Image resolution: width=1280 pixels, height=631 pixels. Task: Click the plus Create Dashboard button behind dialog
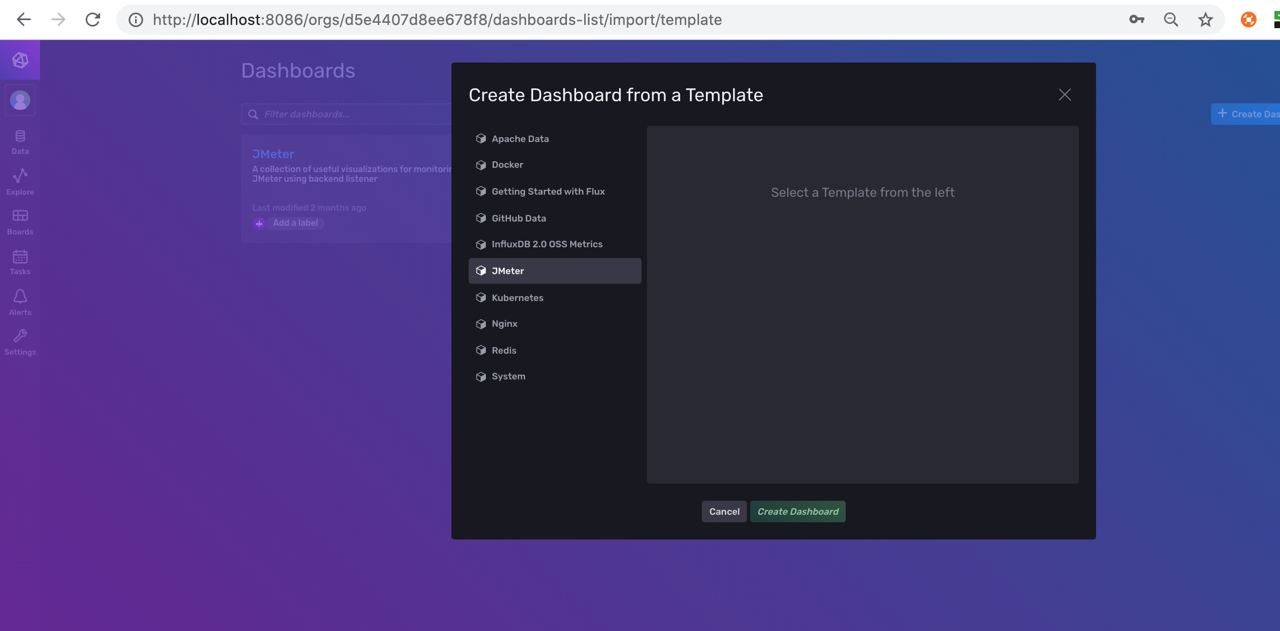(1245, 114)
